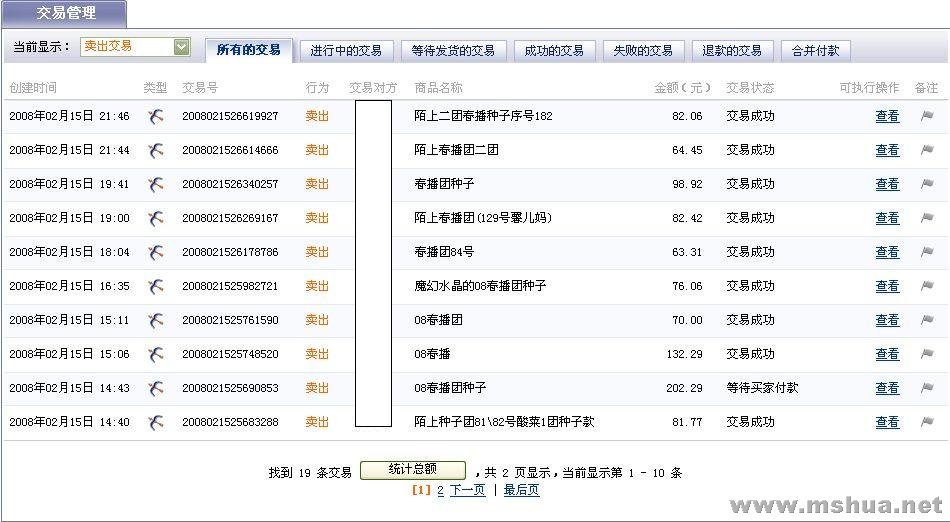Click the flag note icon for order 2008021526619927

coord(927,116)
